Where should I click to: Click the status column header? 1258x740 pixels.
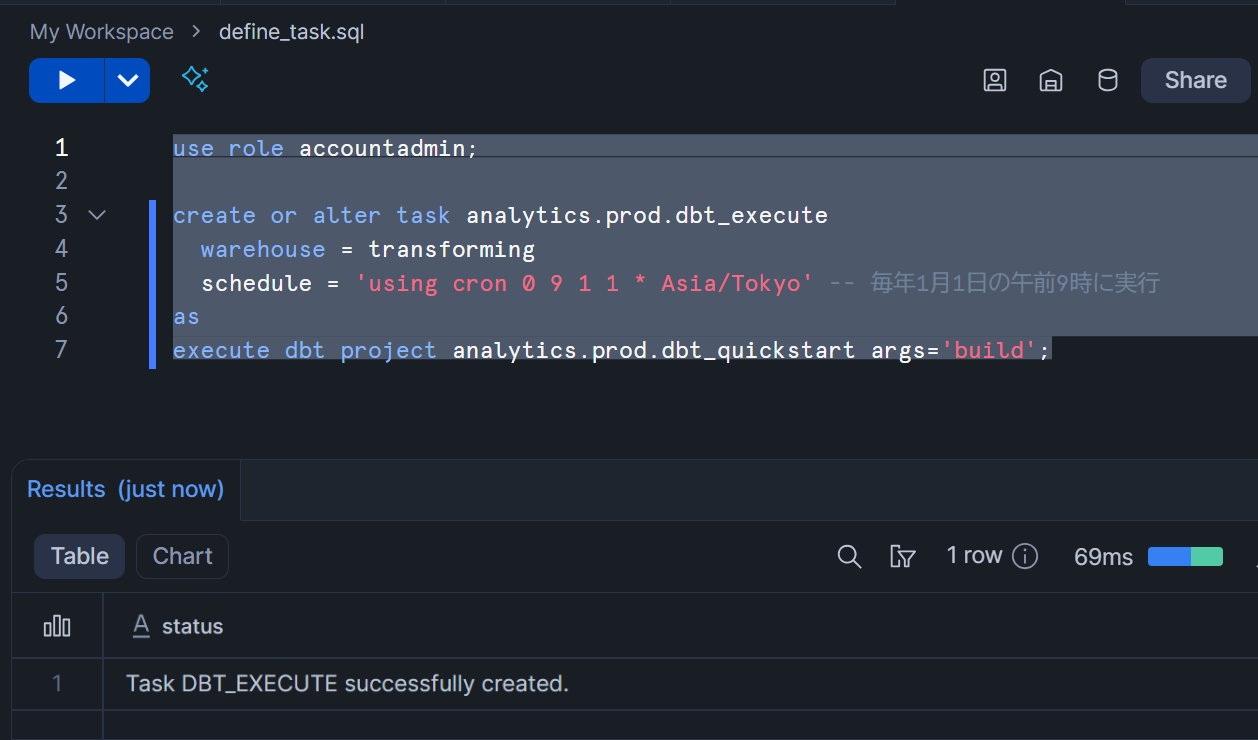click(192, 626)
